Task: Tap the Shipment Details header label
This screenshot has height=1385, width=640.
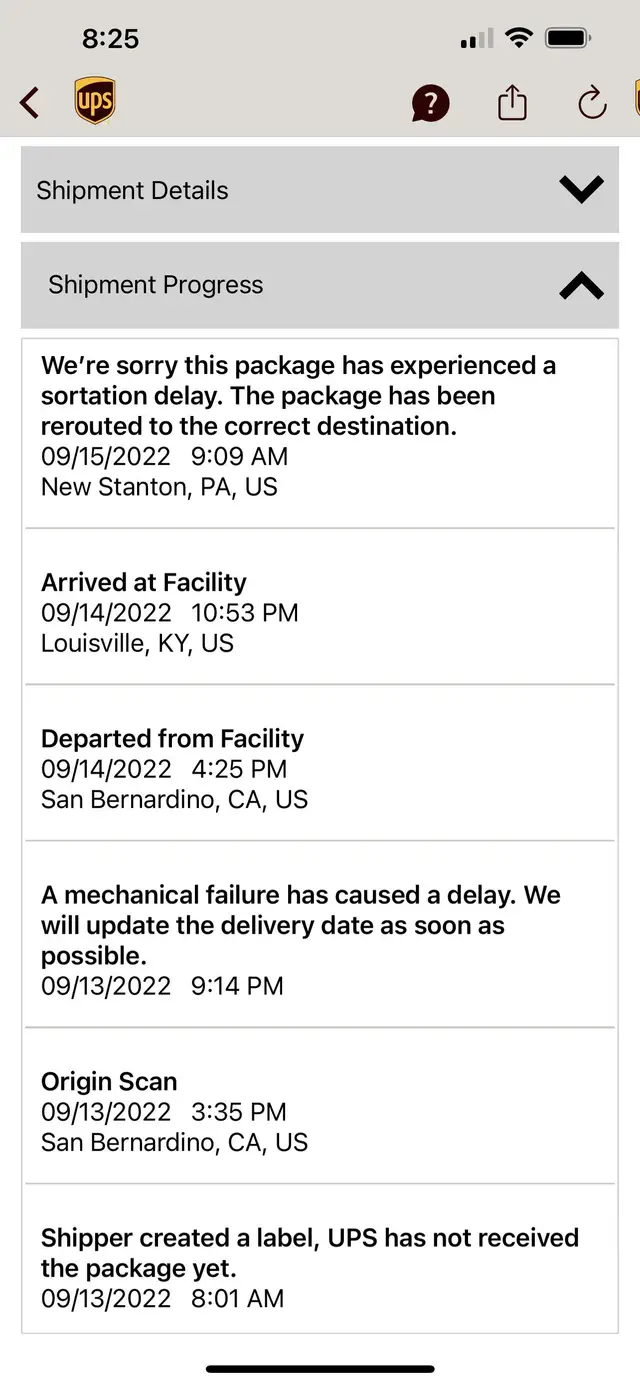Action: coord(132,191)
